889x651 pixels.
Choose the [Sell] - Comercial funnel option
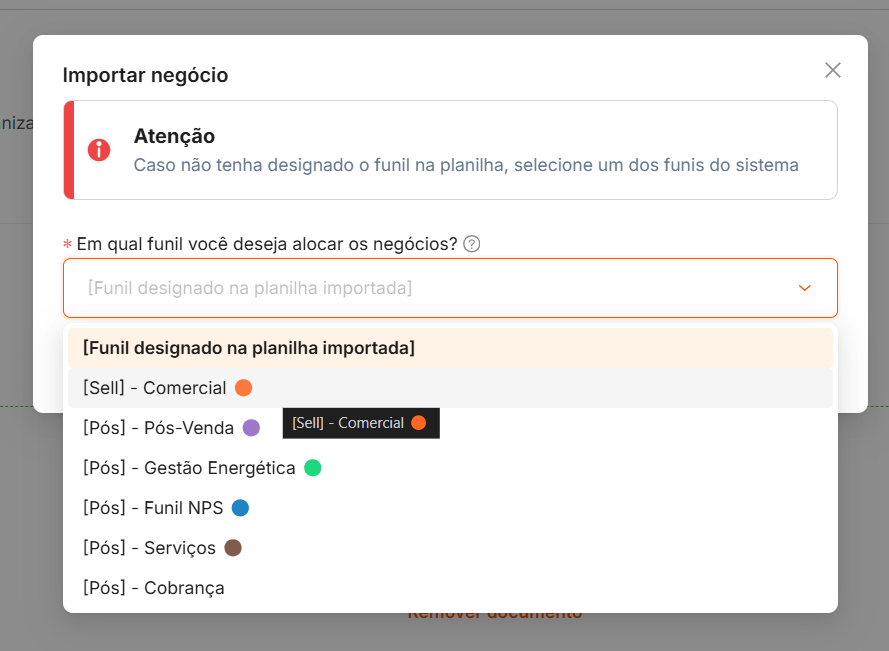(x=155, y=388)
